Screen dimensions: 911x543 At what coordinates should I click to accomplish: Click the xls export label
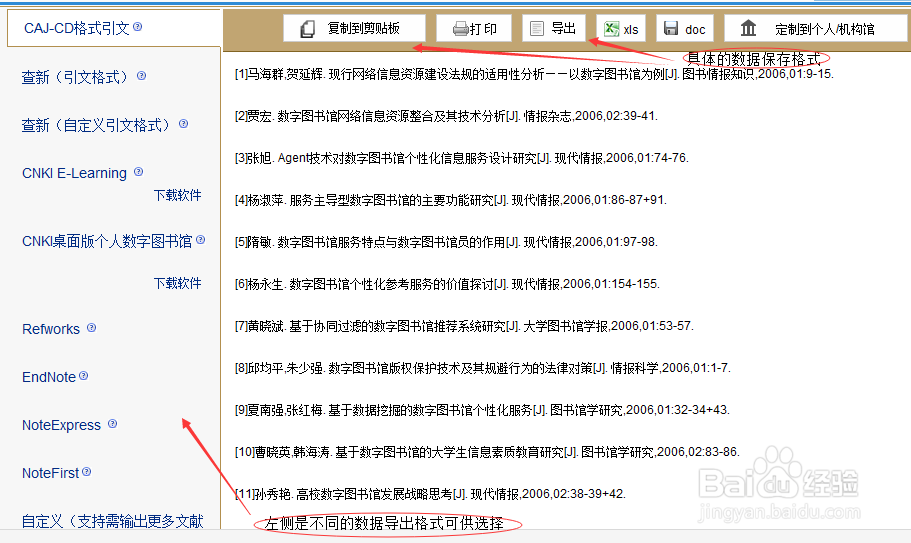(631, 30)
